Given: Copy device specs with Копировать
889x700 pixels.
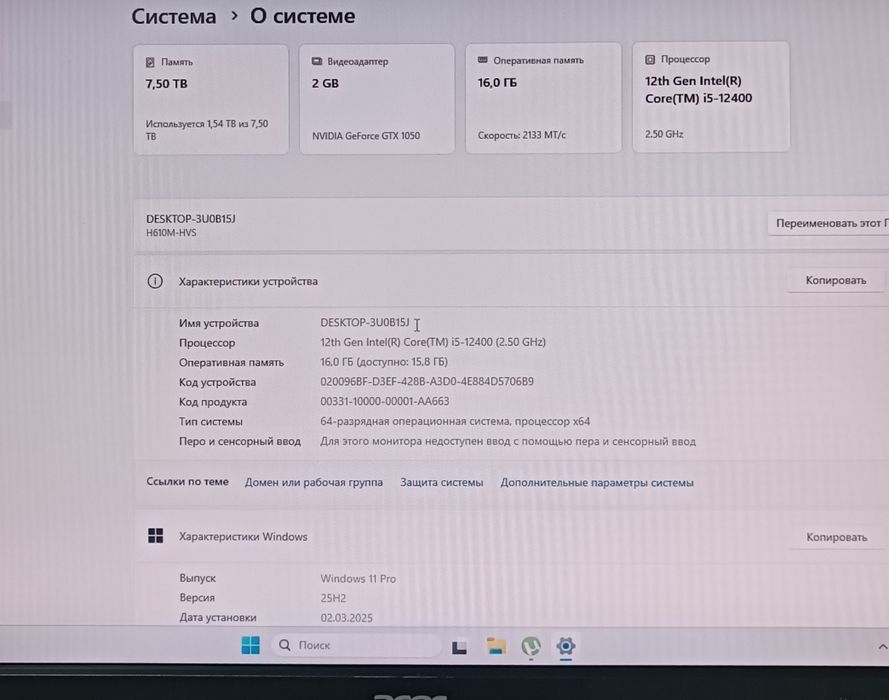Looking at the screenshot, I should pyautogui.click(x=836, y=280).
